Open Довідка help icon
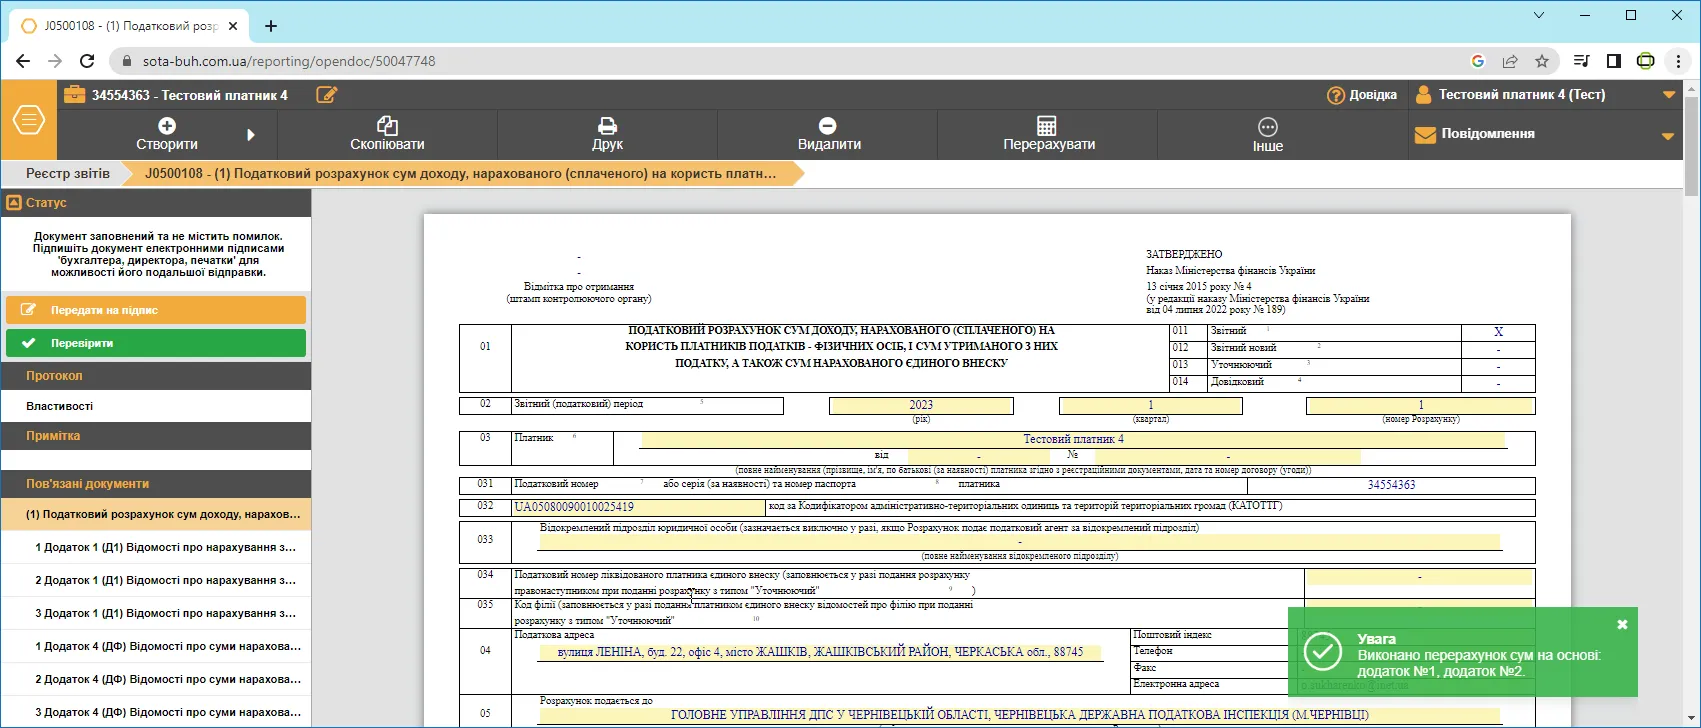The width and height of the screenshot is (1701, 728). [x=1336, y=95]
